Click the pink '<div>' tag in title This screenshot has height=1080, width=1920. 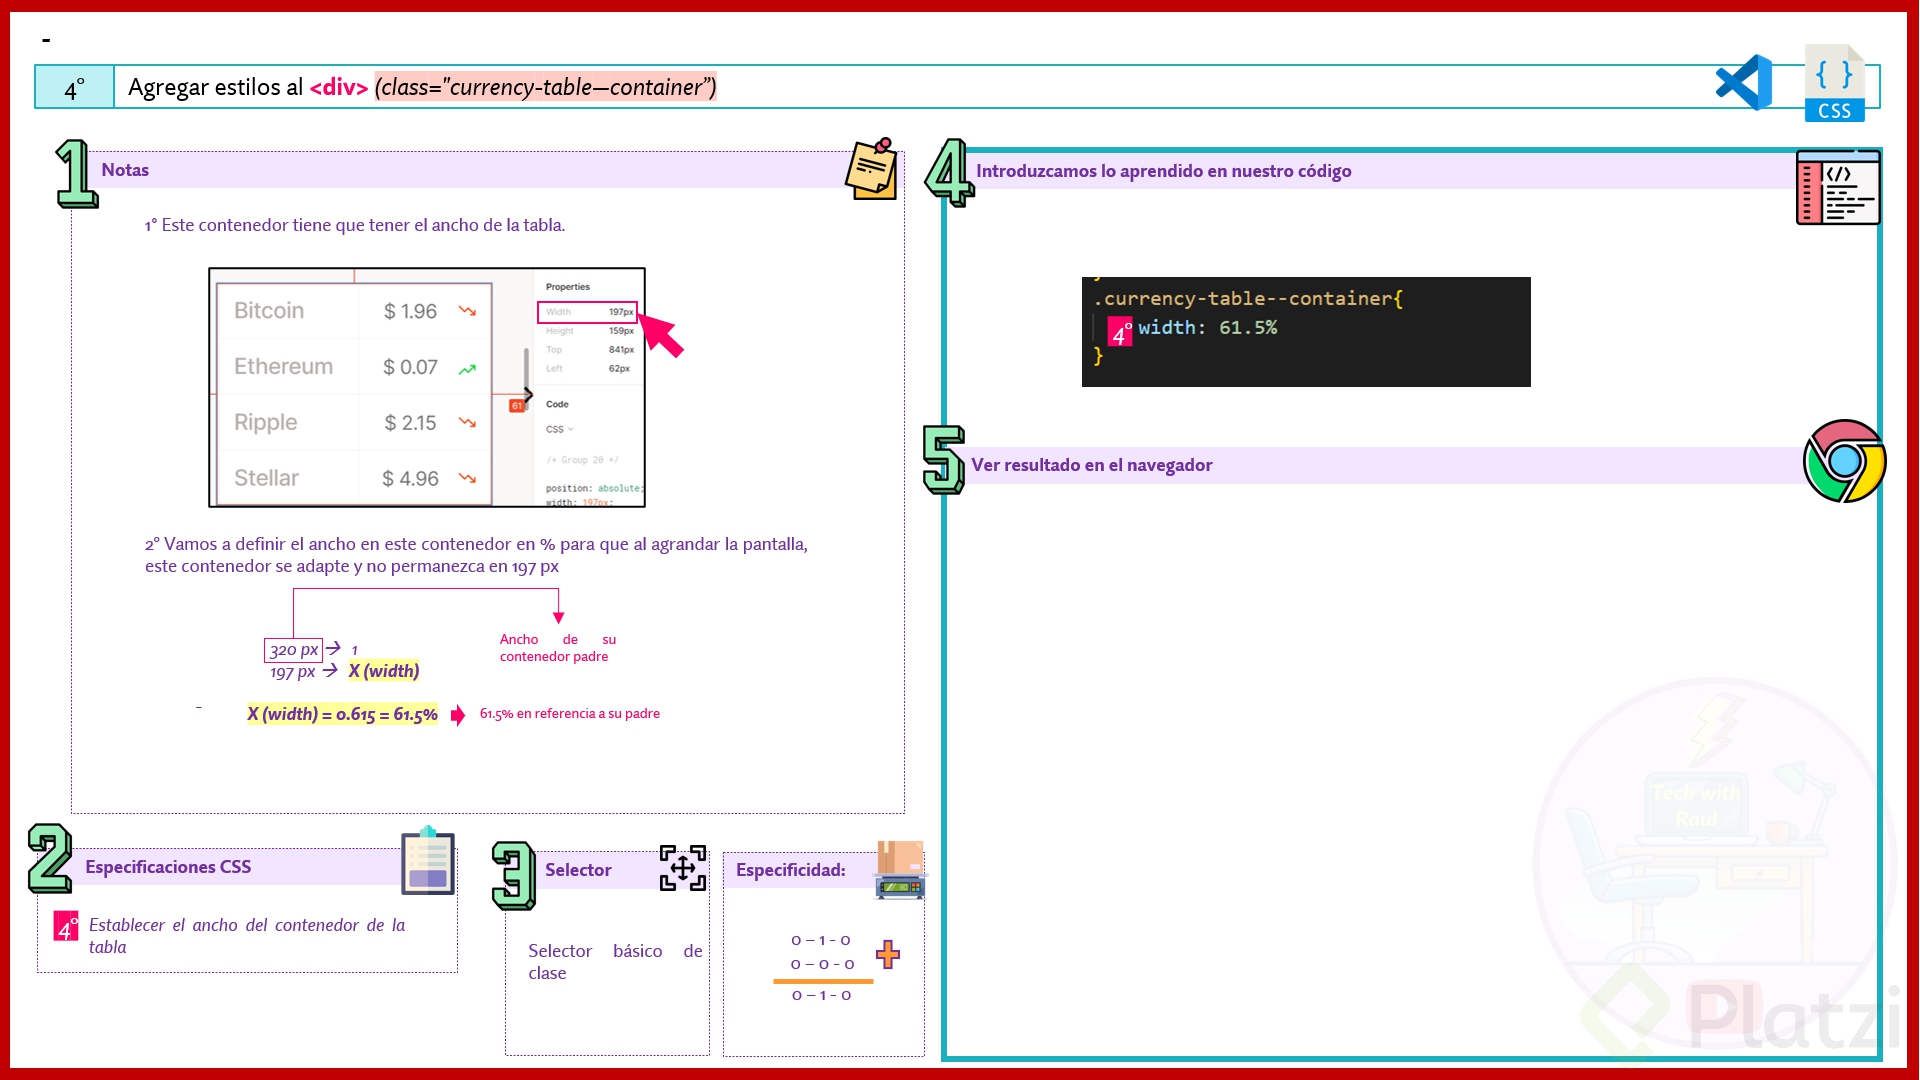339,87
